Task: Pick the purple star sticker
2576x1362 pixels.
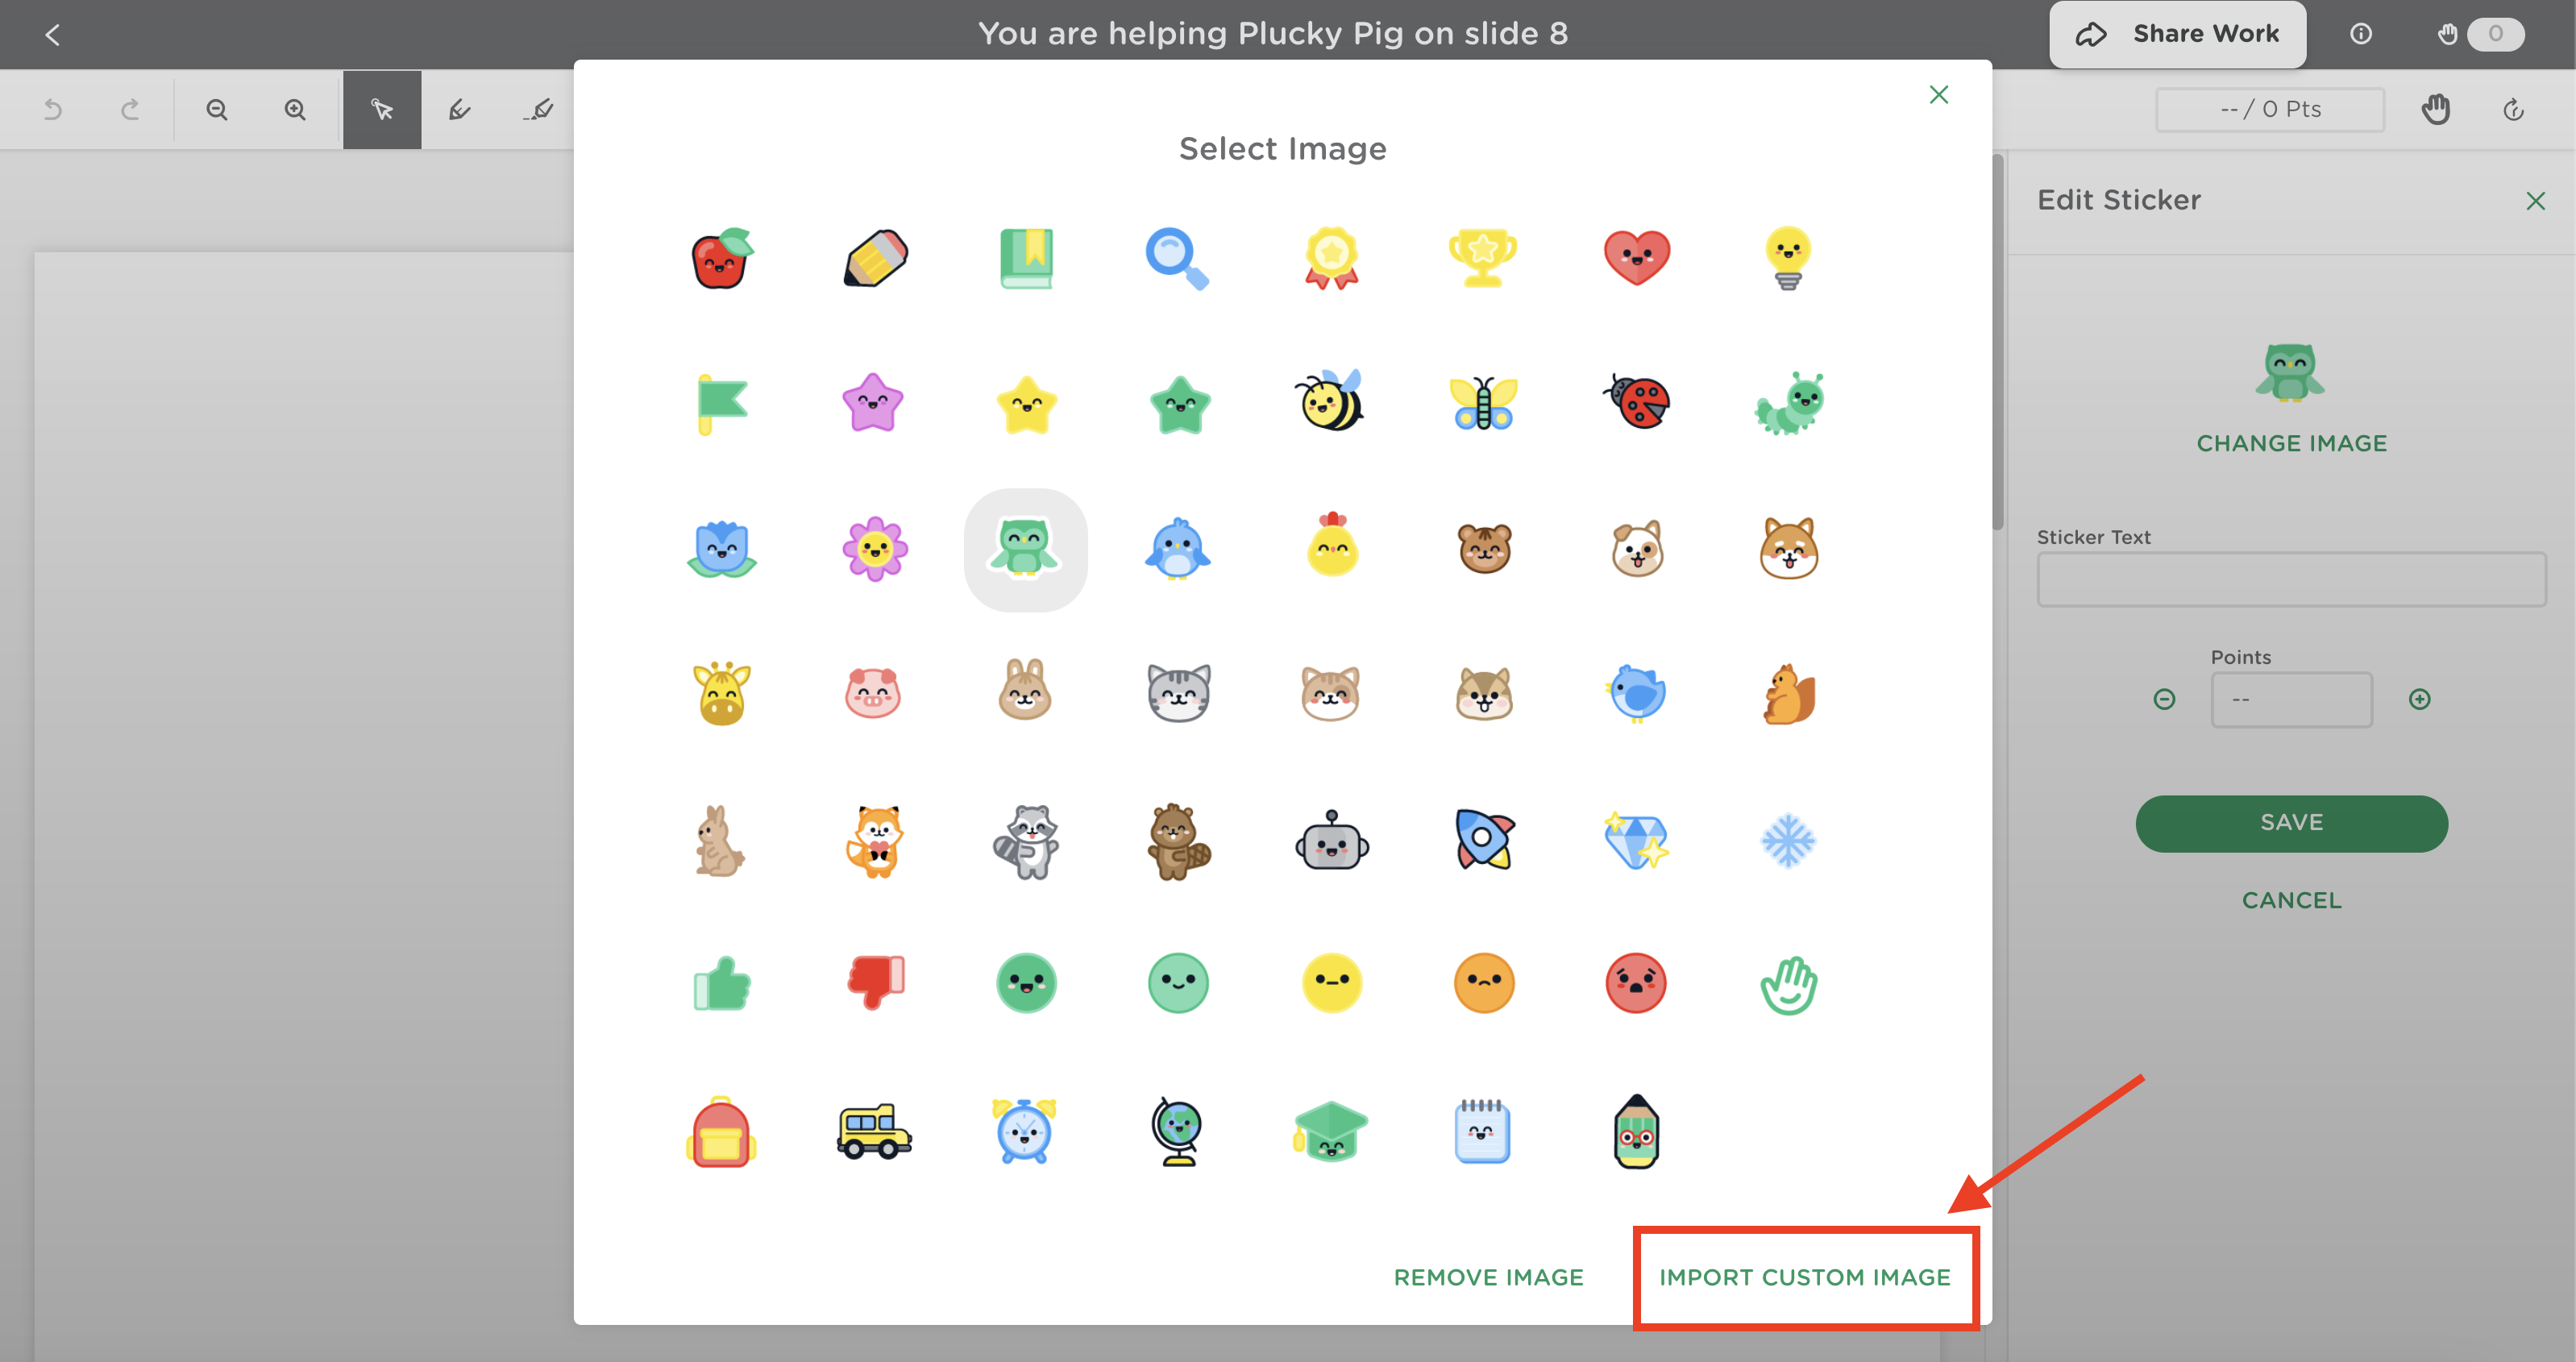Action: (873, 404)
